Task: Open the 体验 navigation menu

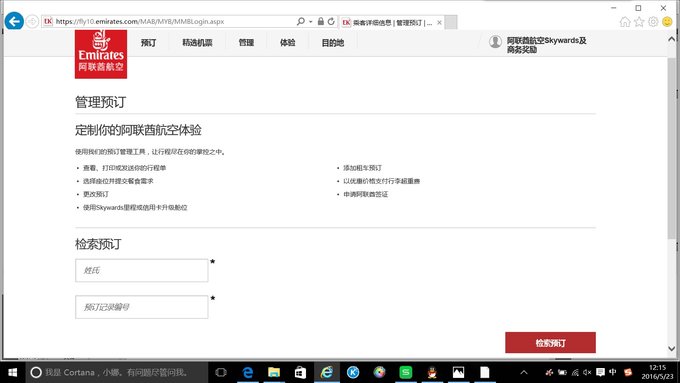Action: tap(288, 43)
